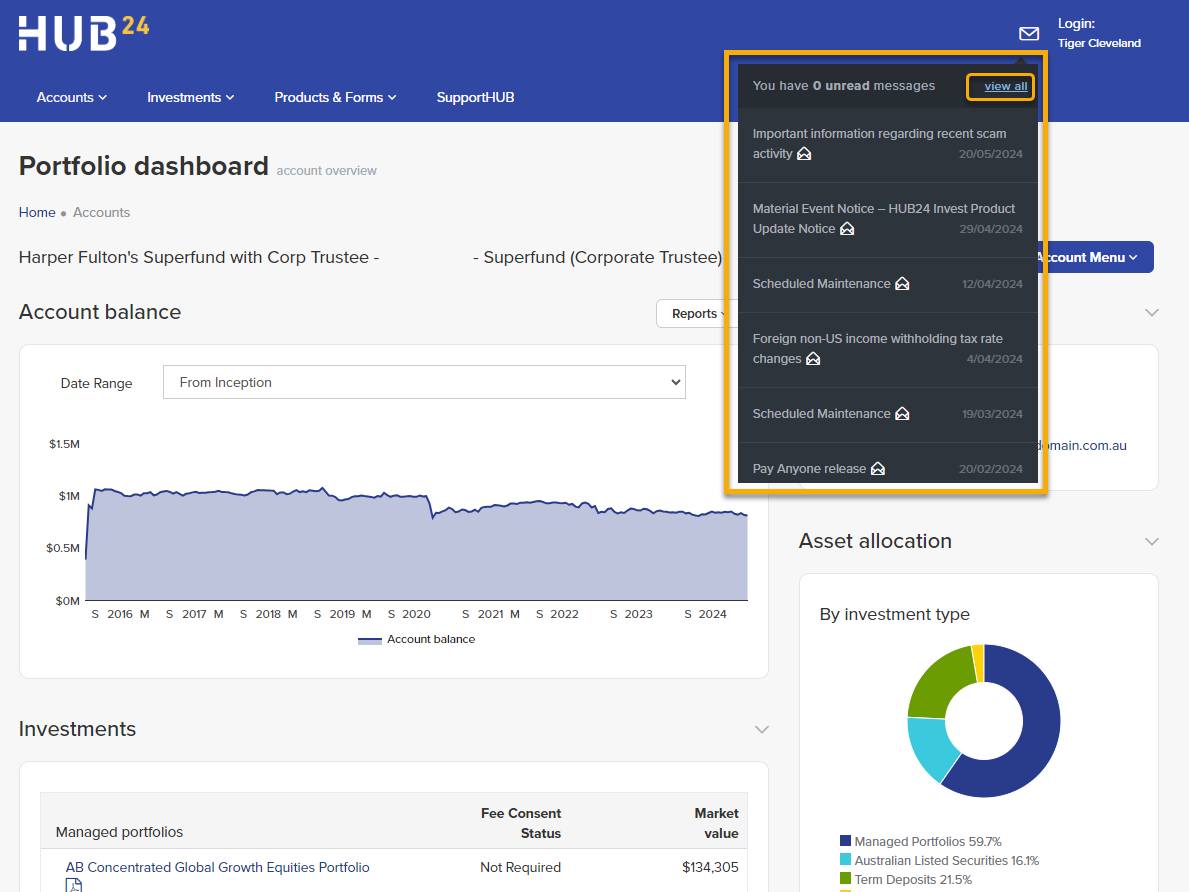Viewport: 1189px width, 892px height.
Task: Click the "account overview" subtitle text
Action: [326, 171]
